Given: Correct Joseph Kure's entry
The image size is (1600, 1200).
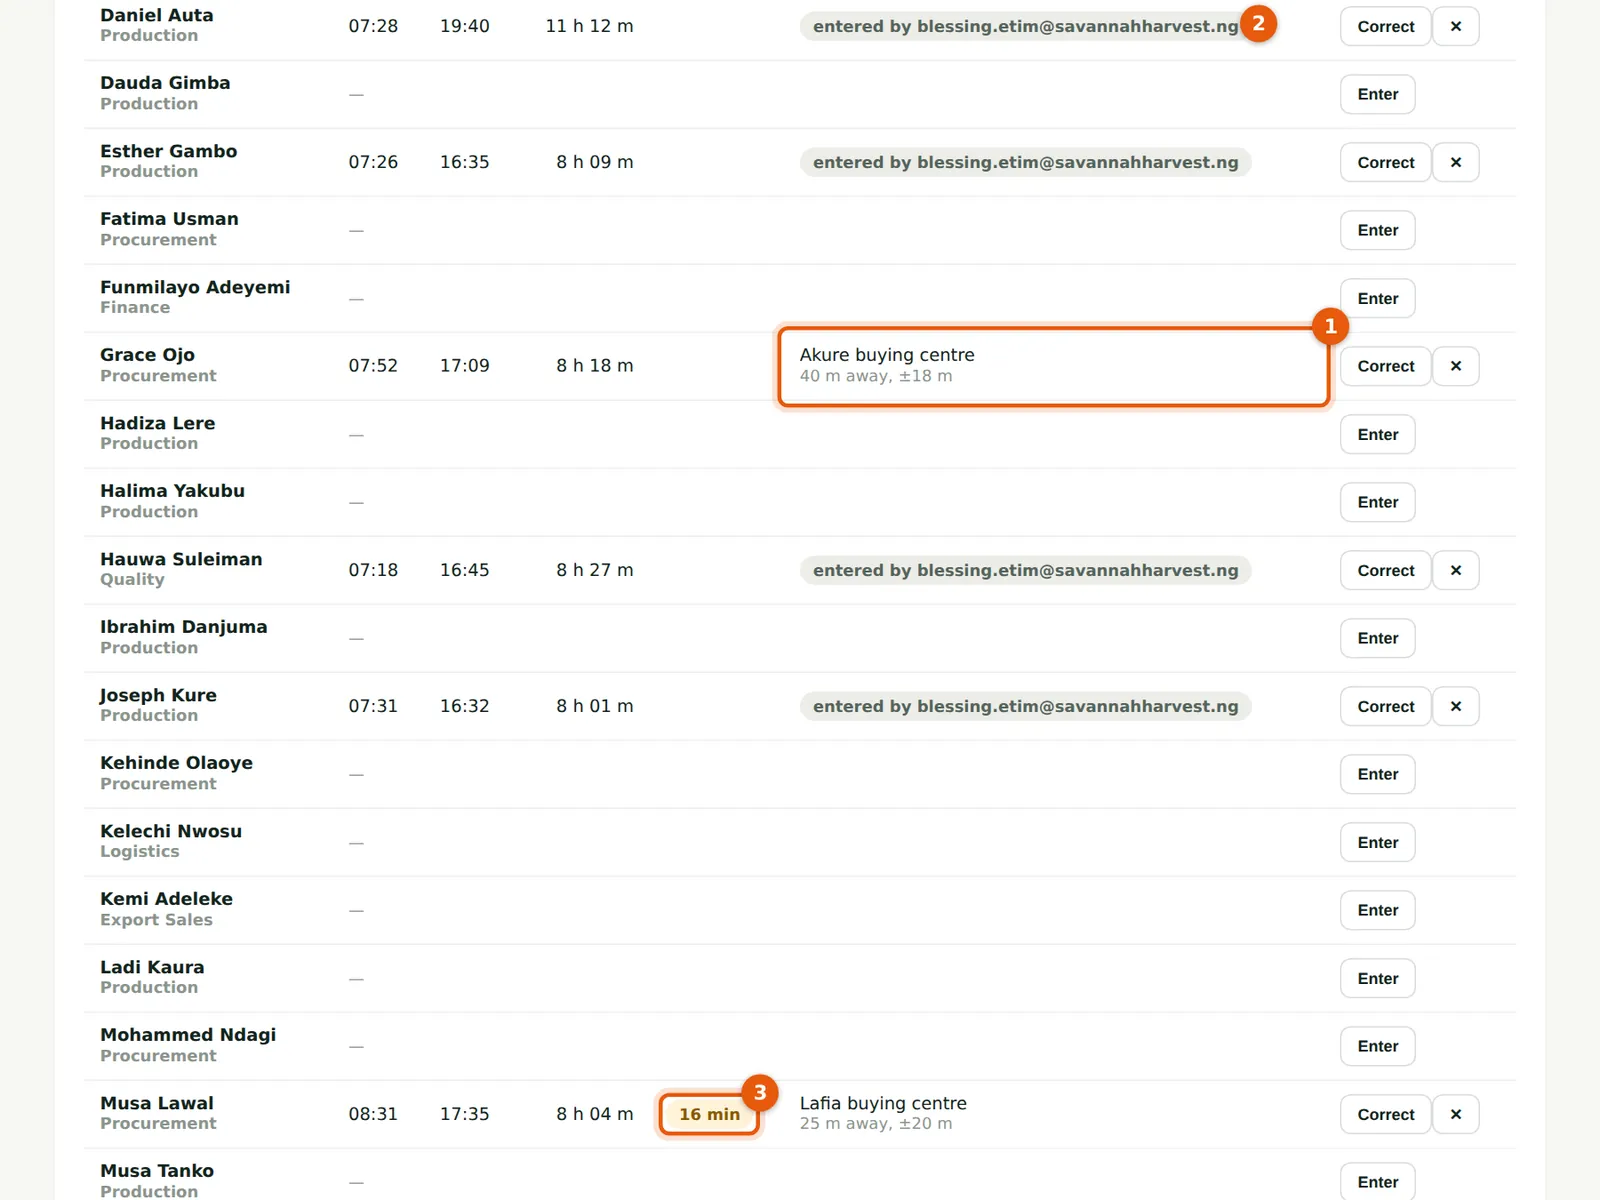Looking at the screenshot, I should 1385,706.
